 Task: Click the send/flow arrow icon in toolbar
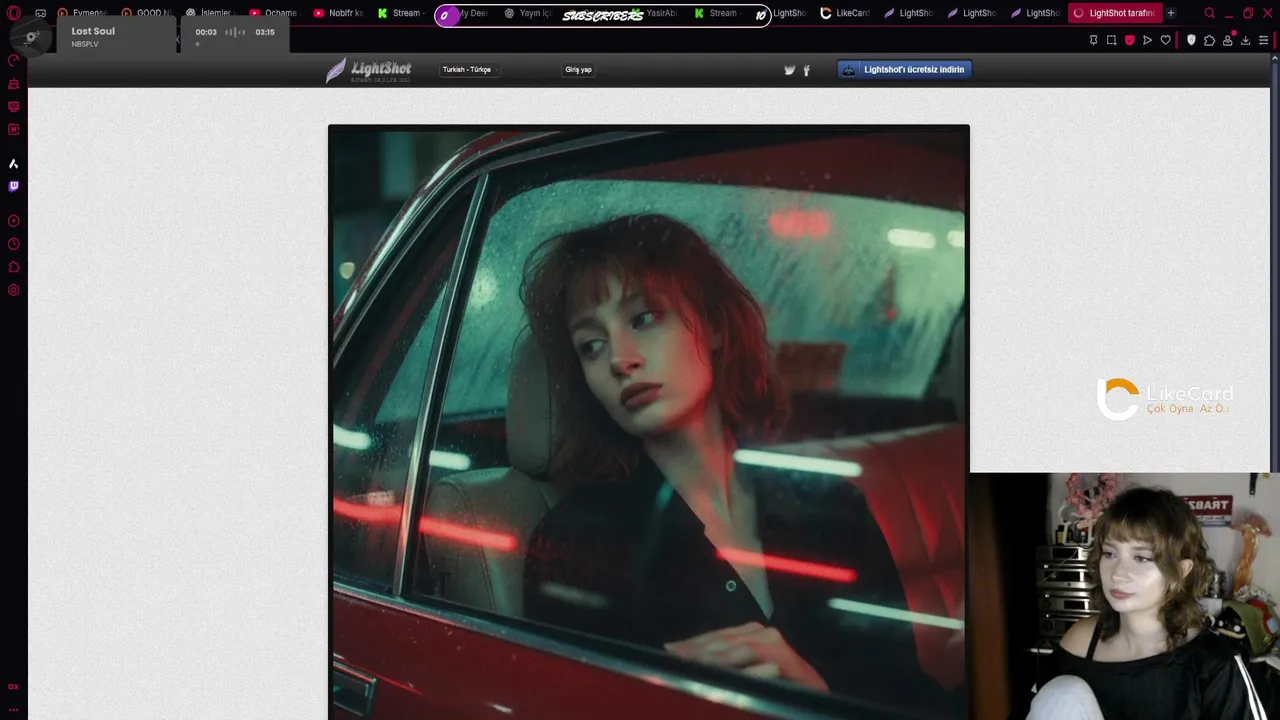1147,40
